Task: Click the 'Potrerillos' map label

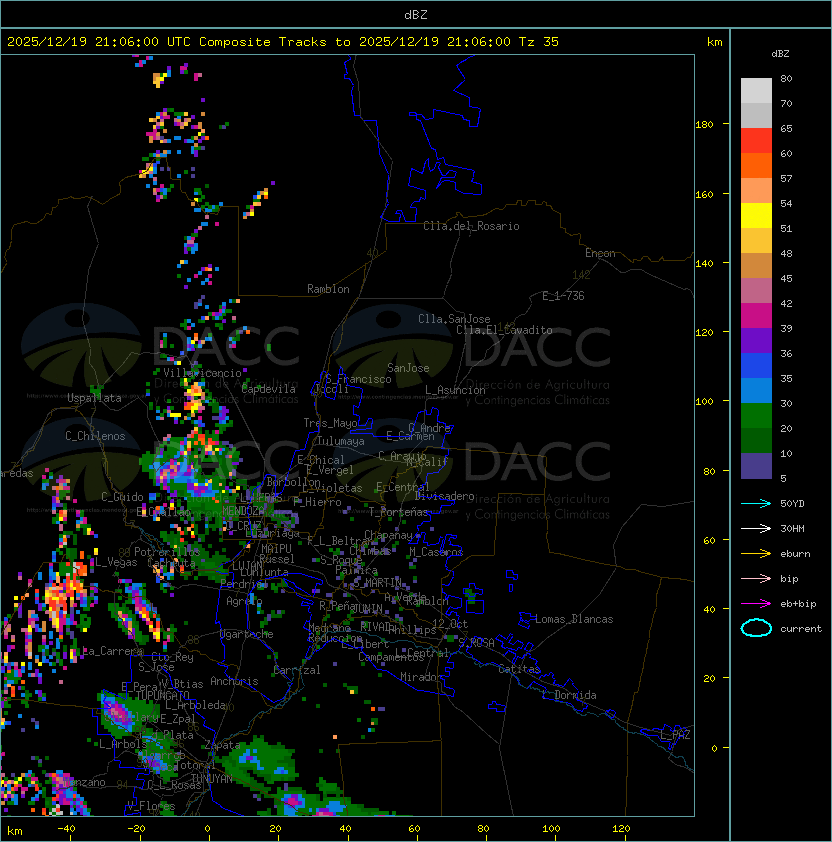Action: [x=167, y=552]
